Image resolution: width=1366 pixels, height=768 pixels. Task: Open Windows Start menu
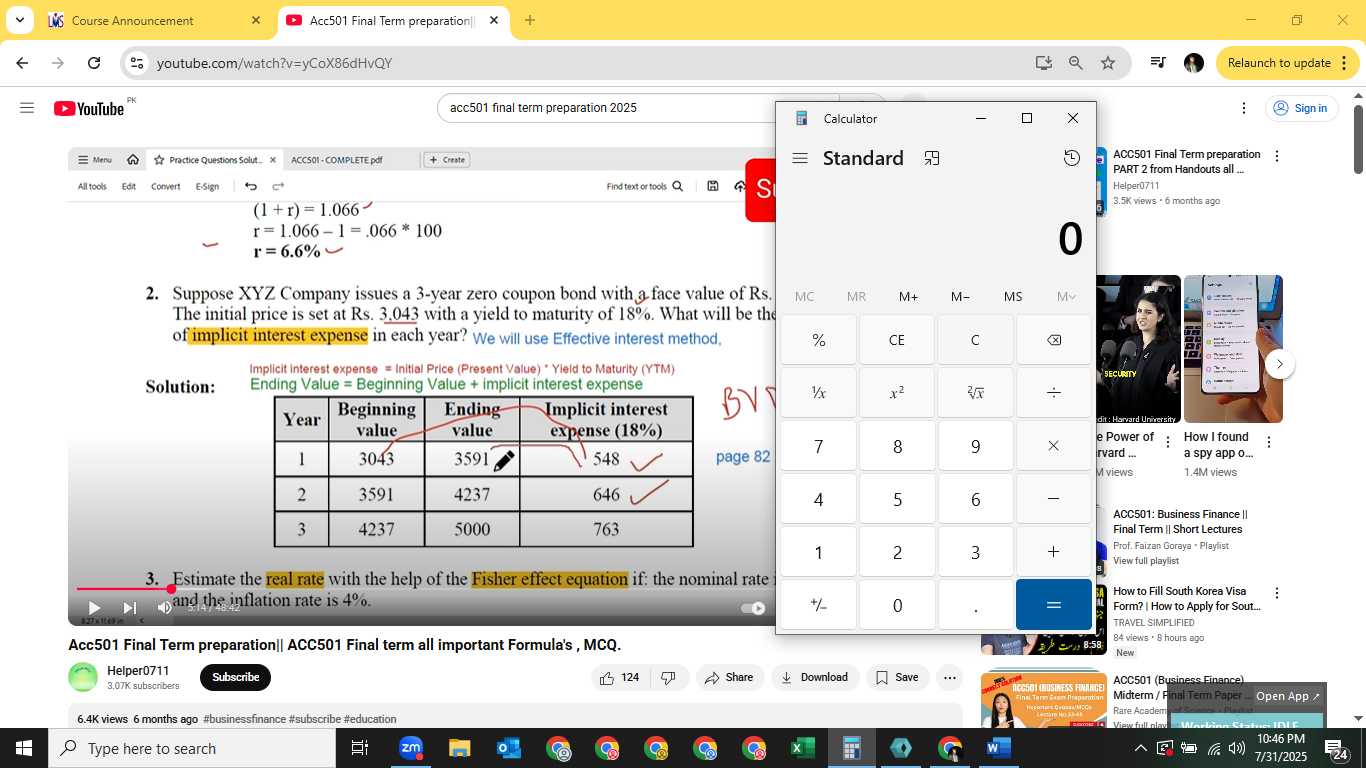pos(23,748)
